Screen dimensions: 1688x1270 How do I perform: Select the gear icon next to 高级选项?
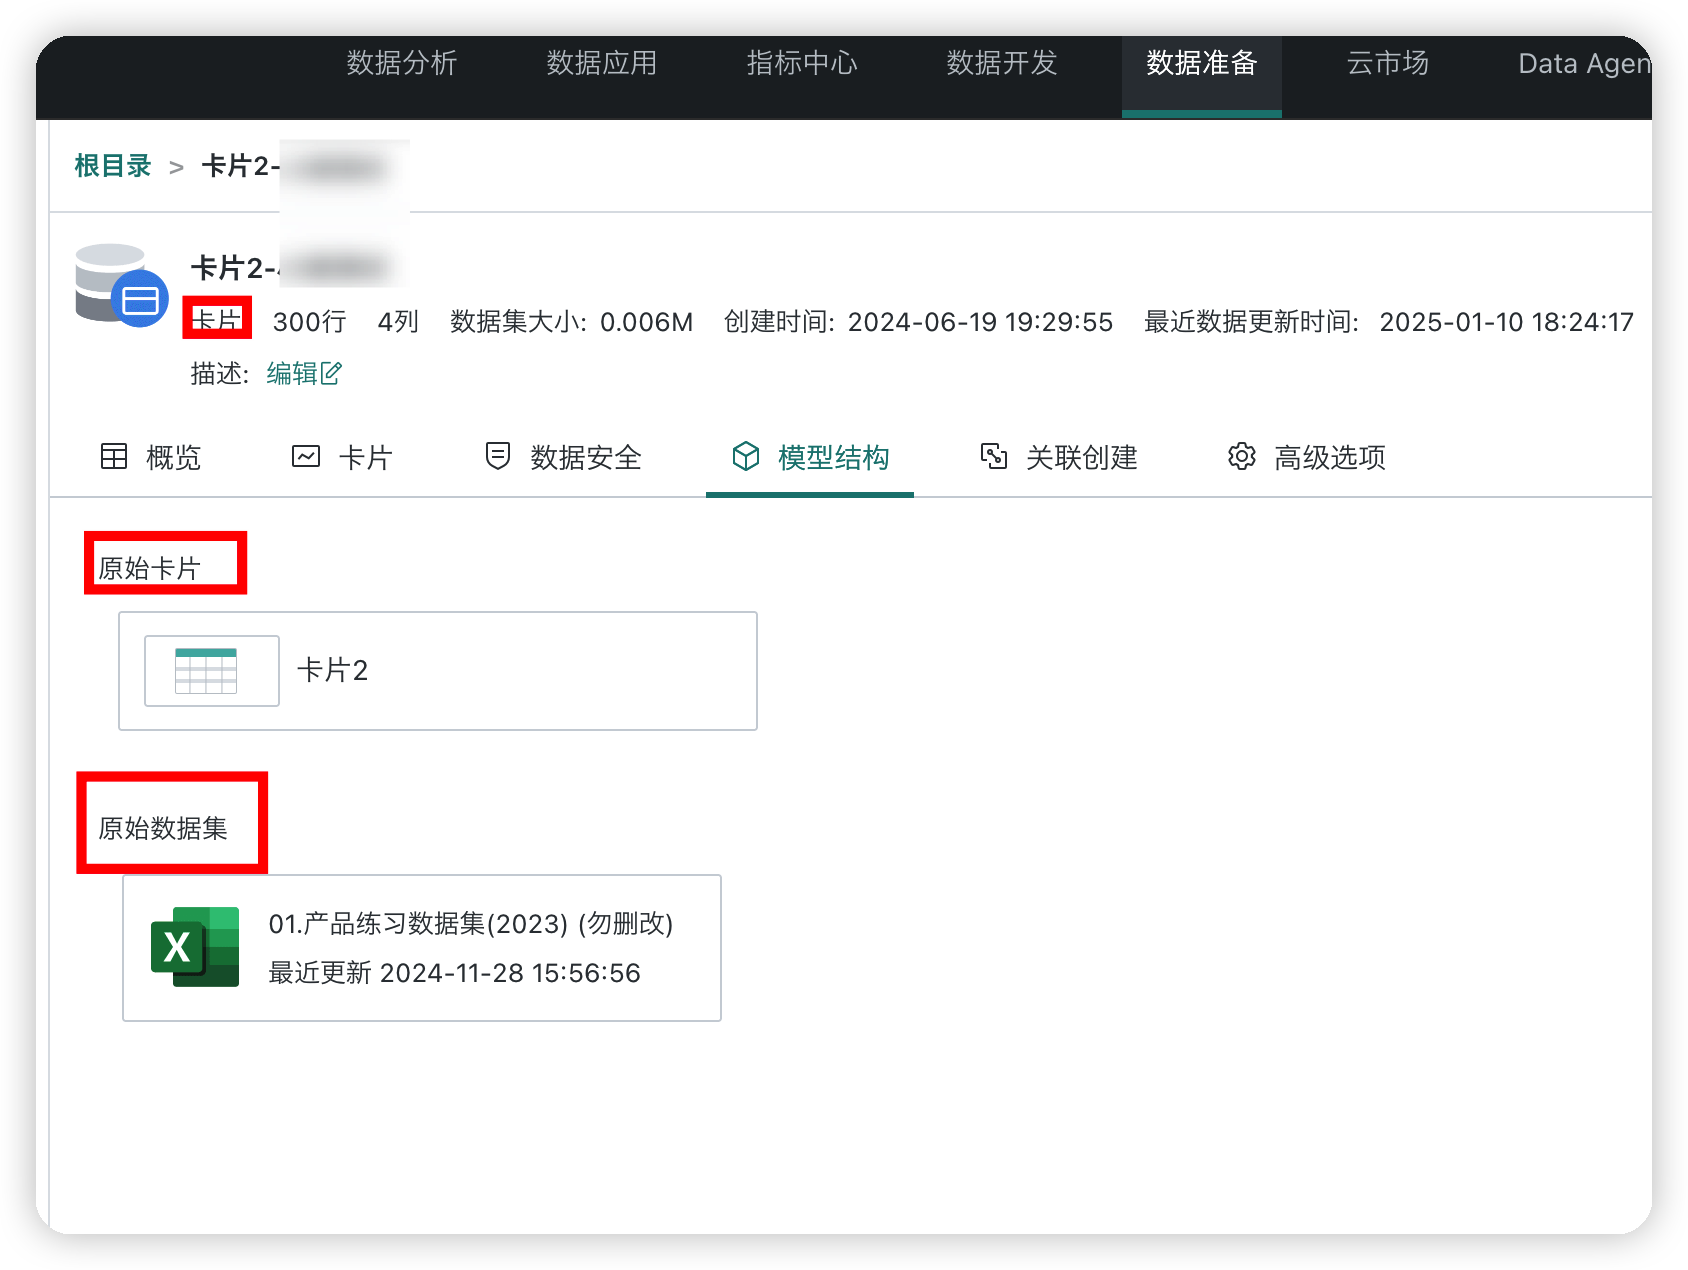tap(1240, 456)
